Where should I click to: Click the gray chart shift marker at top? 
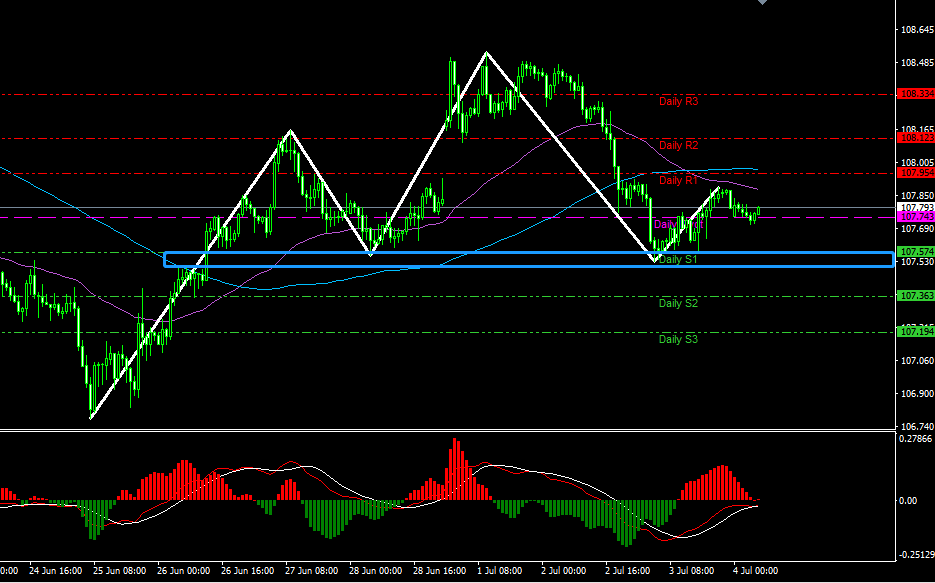point(763,2)
